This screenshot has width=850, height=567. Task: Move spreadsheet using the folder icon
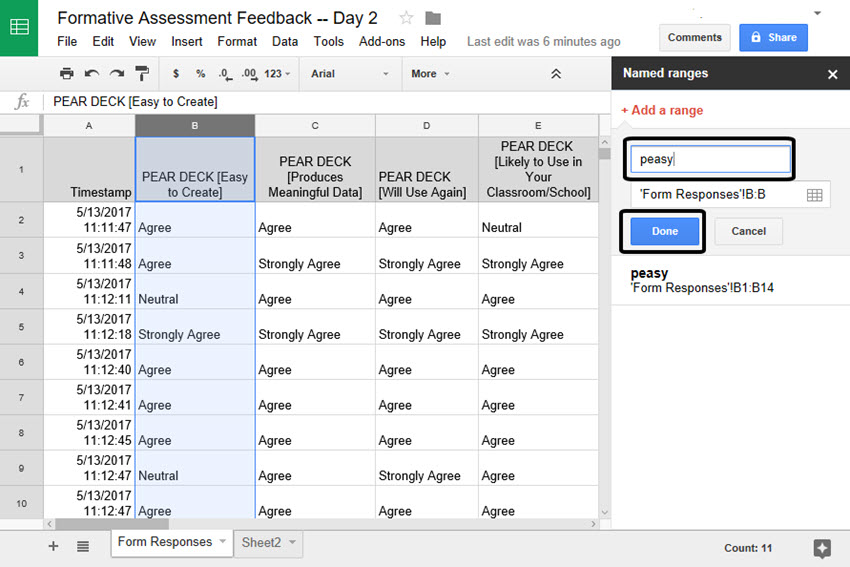pos(433,18)
